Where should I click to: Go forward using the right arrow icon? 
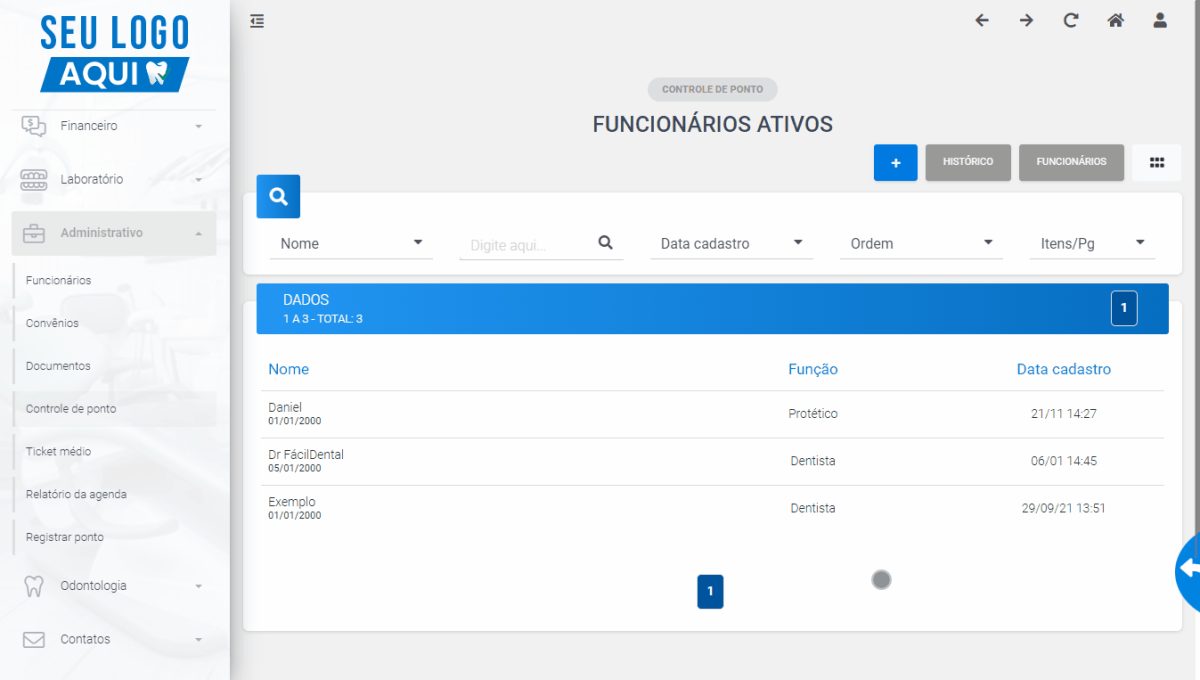pos(1026,20)
